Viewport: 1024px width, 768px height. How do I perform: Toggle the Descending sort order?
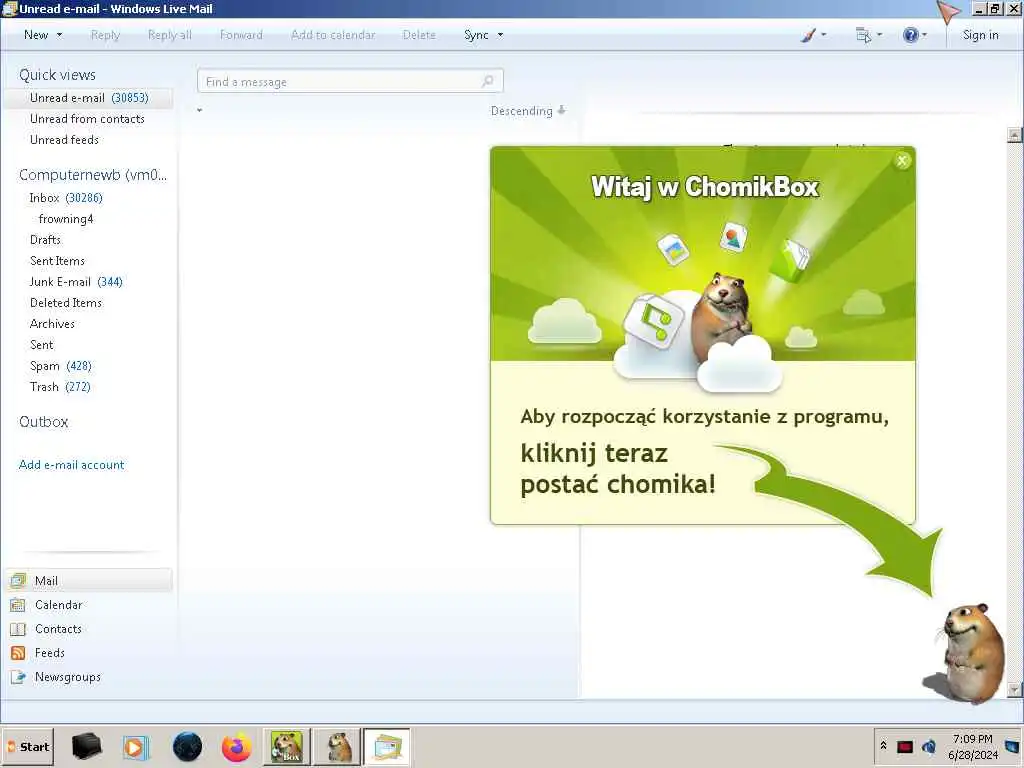(528, 110)
